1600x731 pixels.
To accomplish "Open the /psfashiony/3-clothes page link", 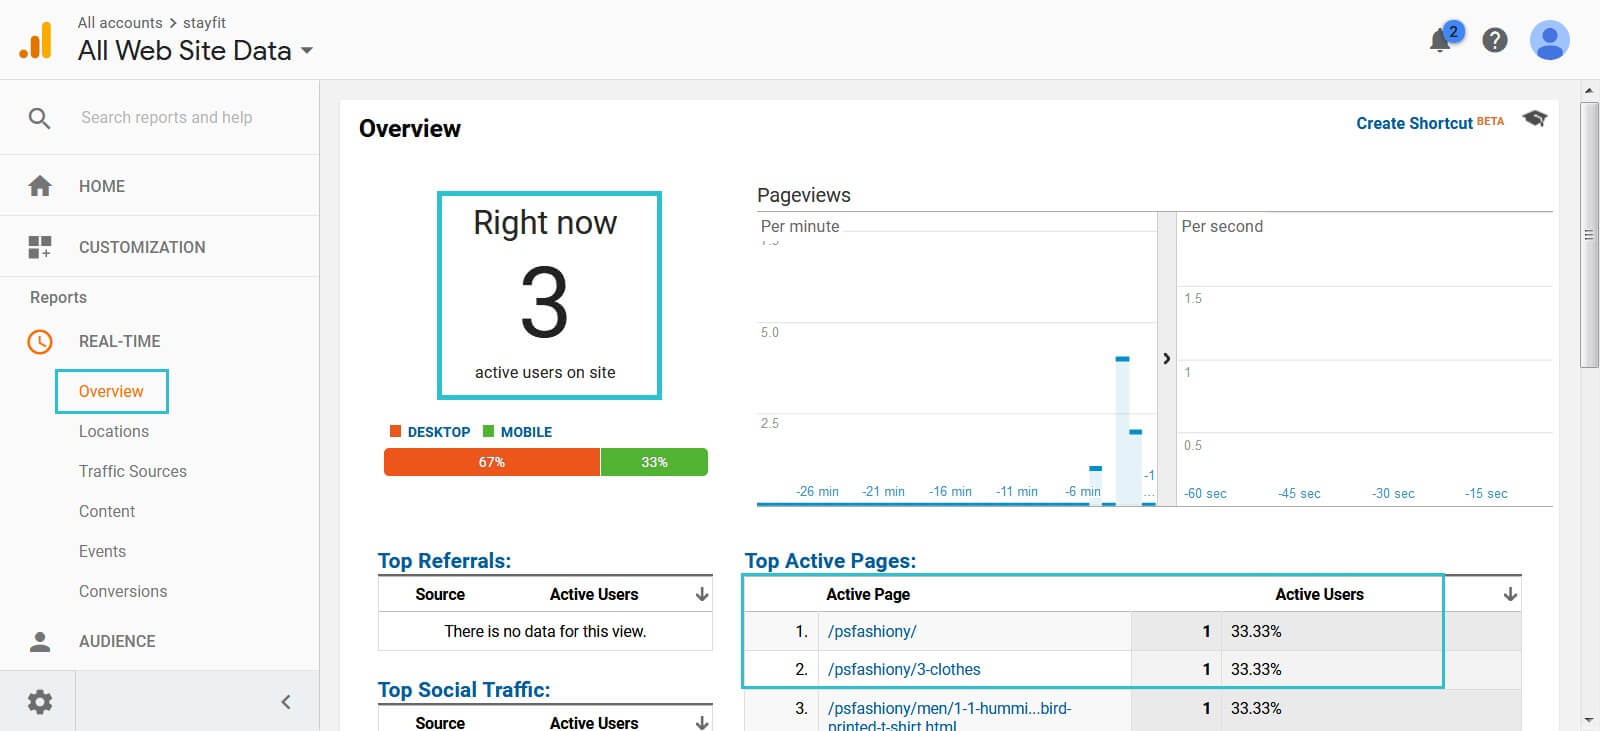I will [904, 669].
